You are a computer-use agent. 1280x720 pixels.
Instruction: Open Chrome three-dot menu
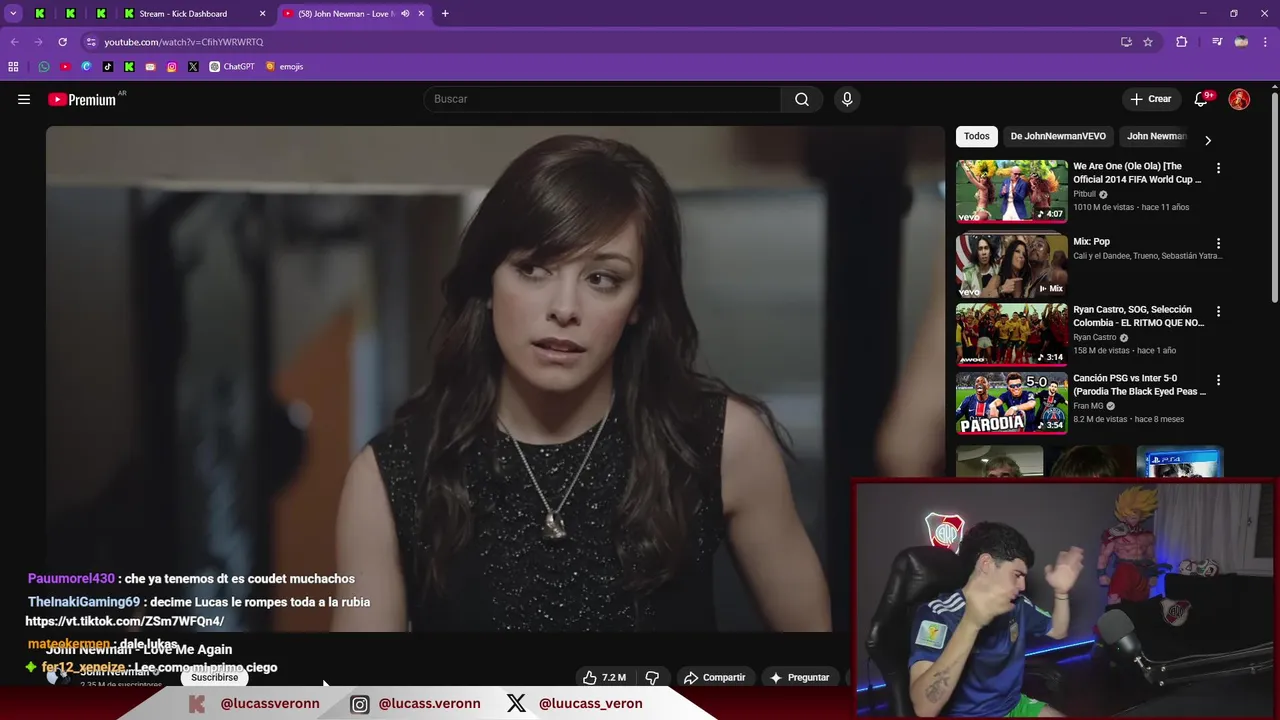click(x=1265, y=42)
